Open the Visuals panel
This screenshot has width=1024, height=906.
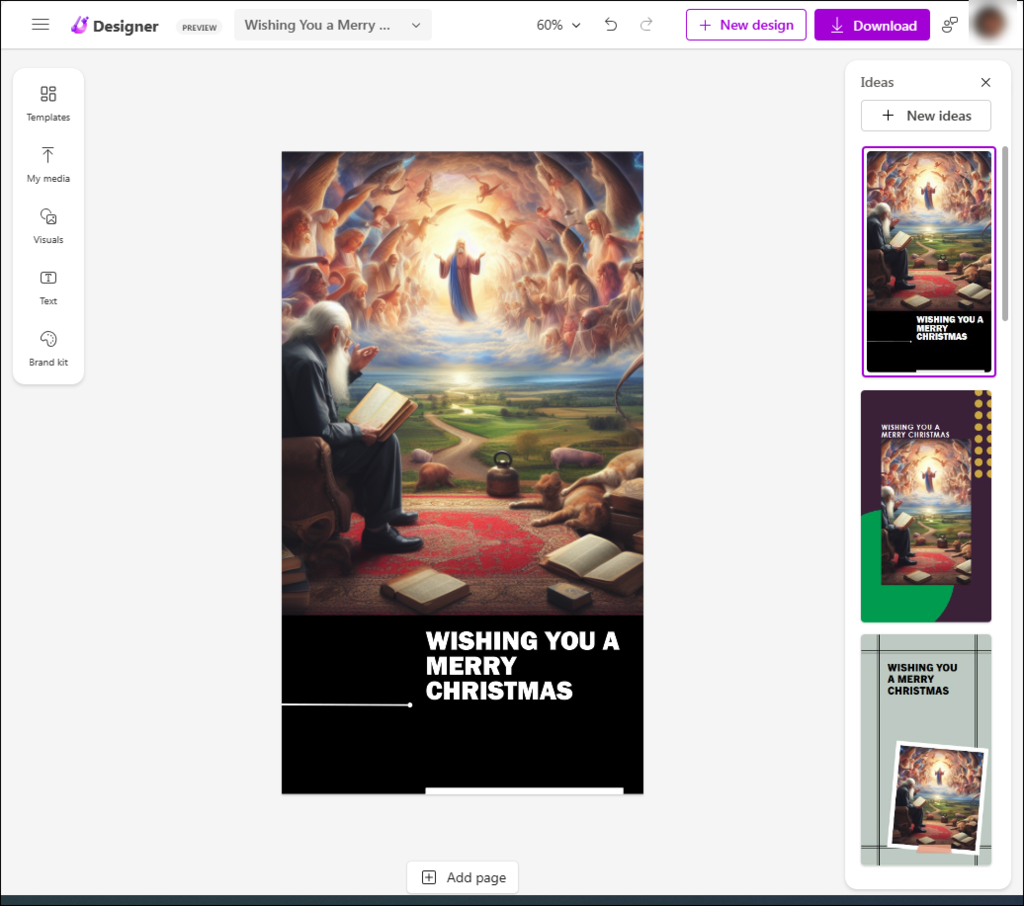[48, 225]
